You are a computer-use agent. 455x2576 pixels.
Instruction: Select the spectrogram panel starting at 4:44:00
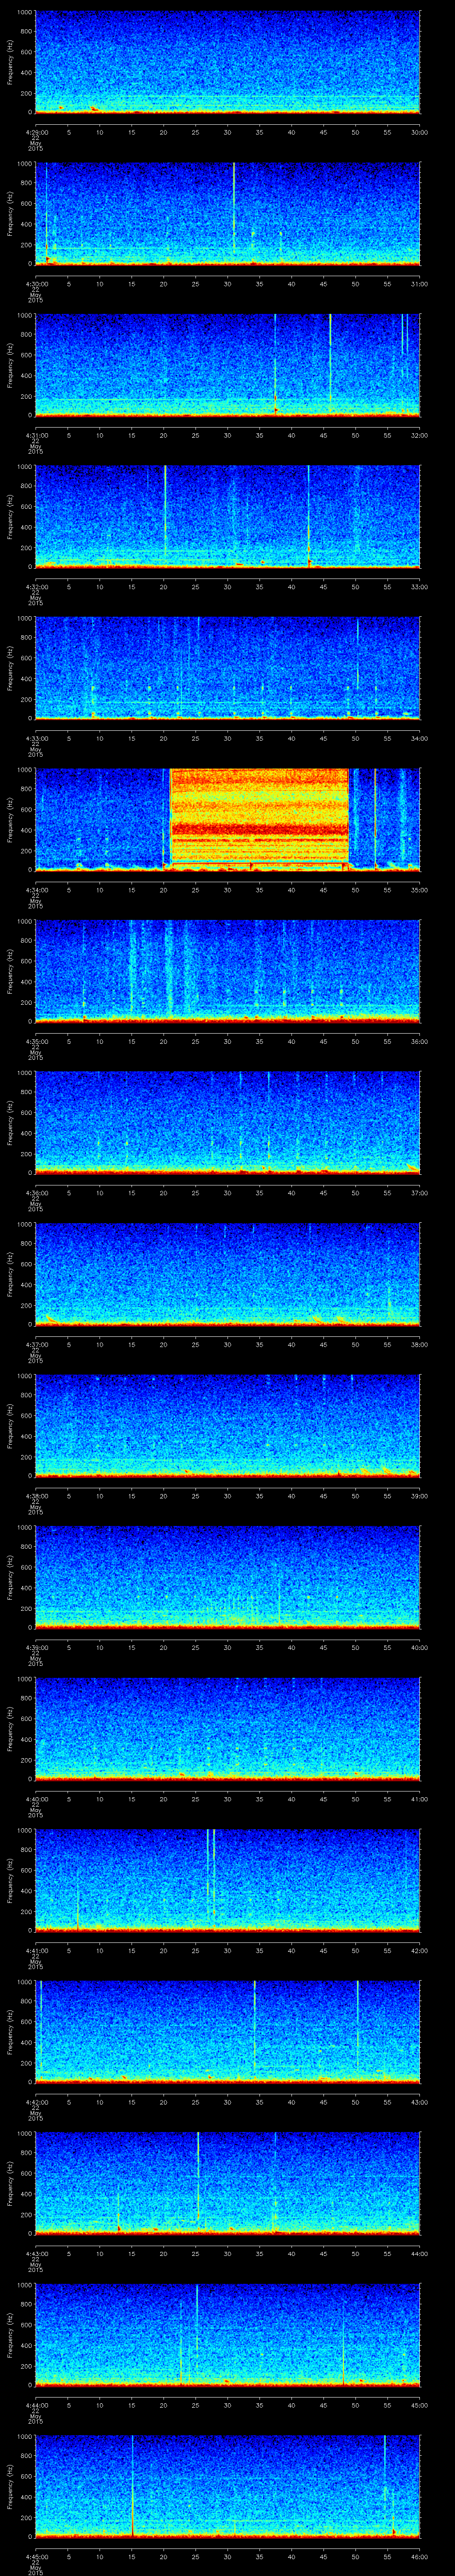coord(228,2335)
